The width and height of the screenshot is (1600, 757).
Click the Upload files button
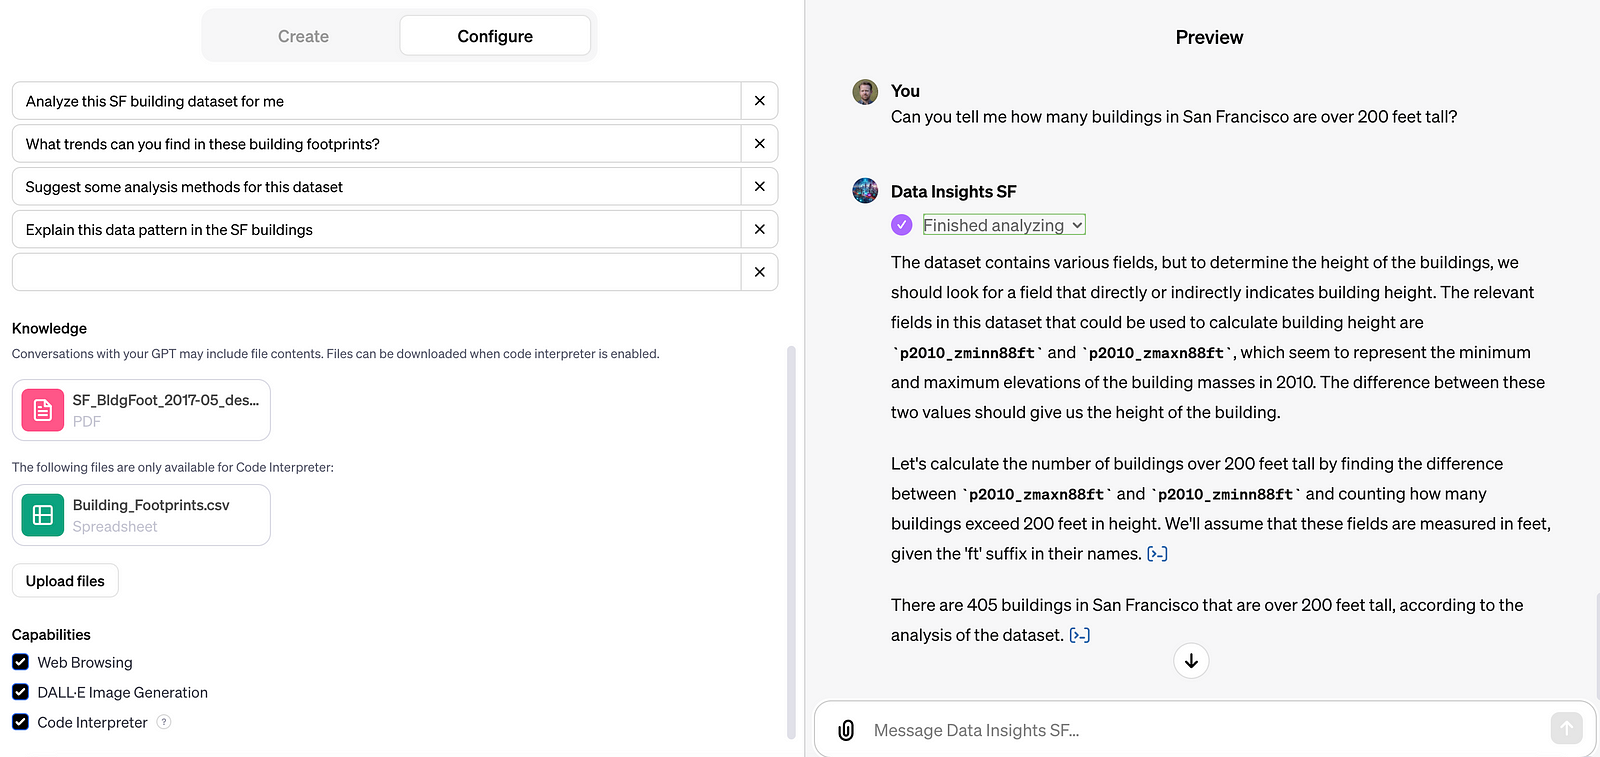pyautogui.click(x=65, y=581)
